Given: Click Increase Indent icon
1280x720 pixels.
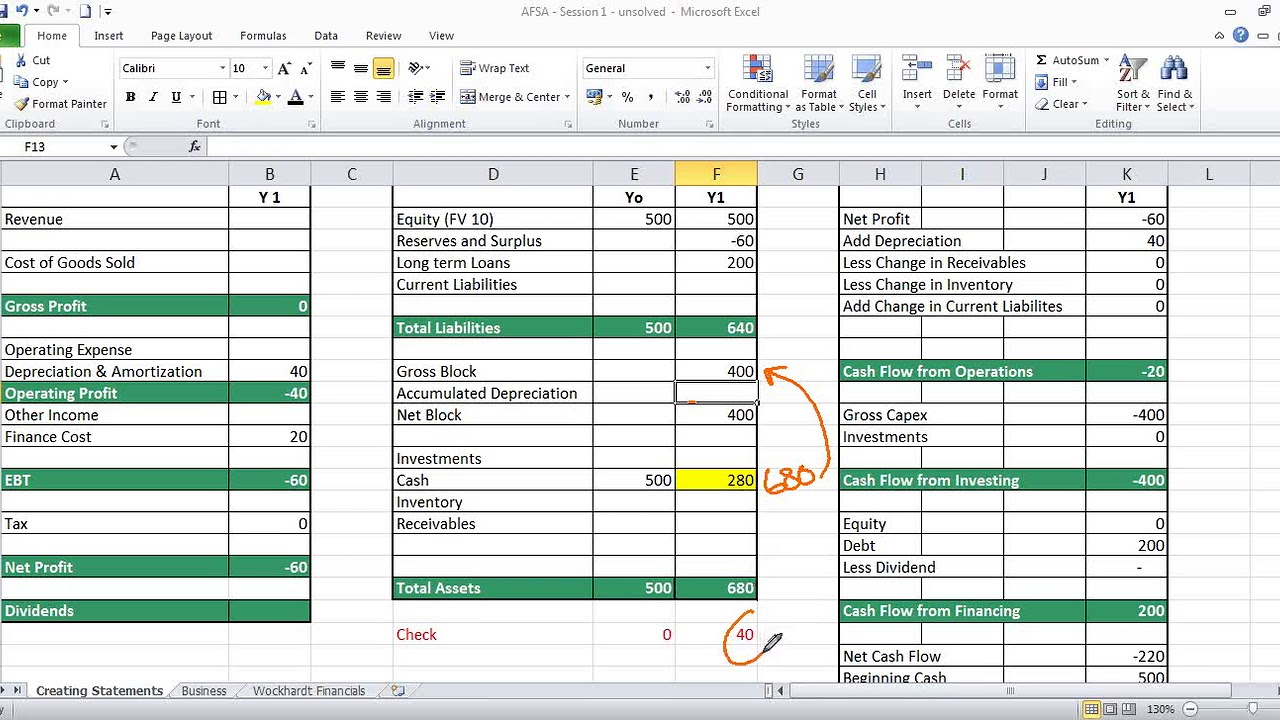Looking at the screenshot, I should [x=437, y=97].
